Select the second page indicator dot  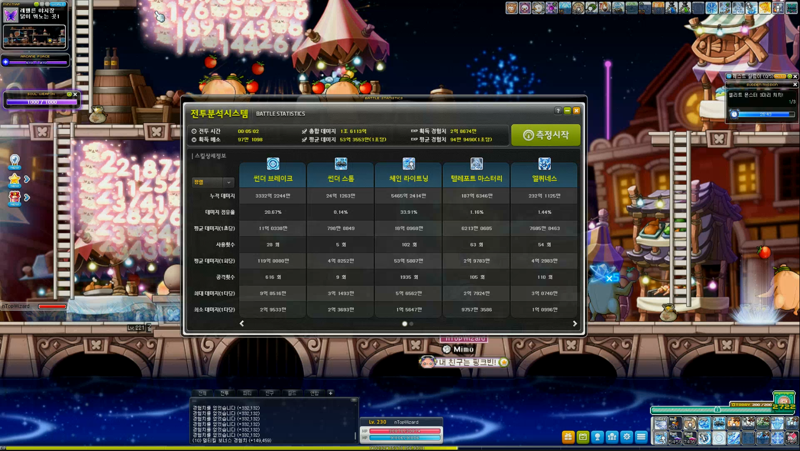(x=411, y=323)
